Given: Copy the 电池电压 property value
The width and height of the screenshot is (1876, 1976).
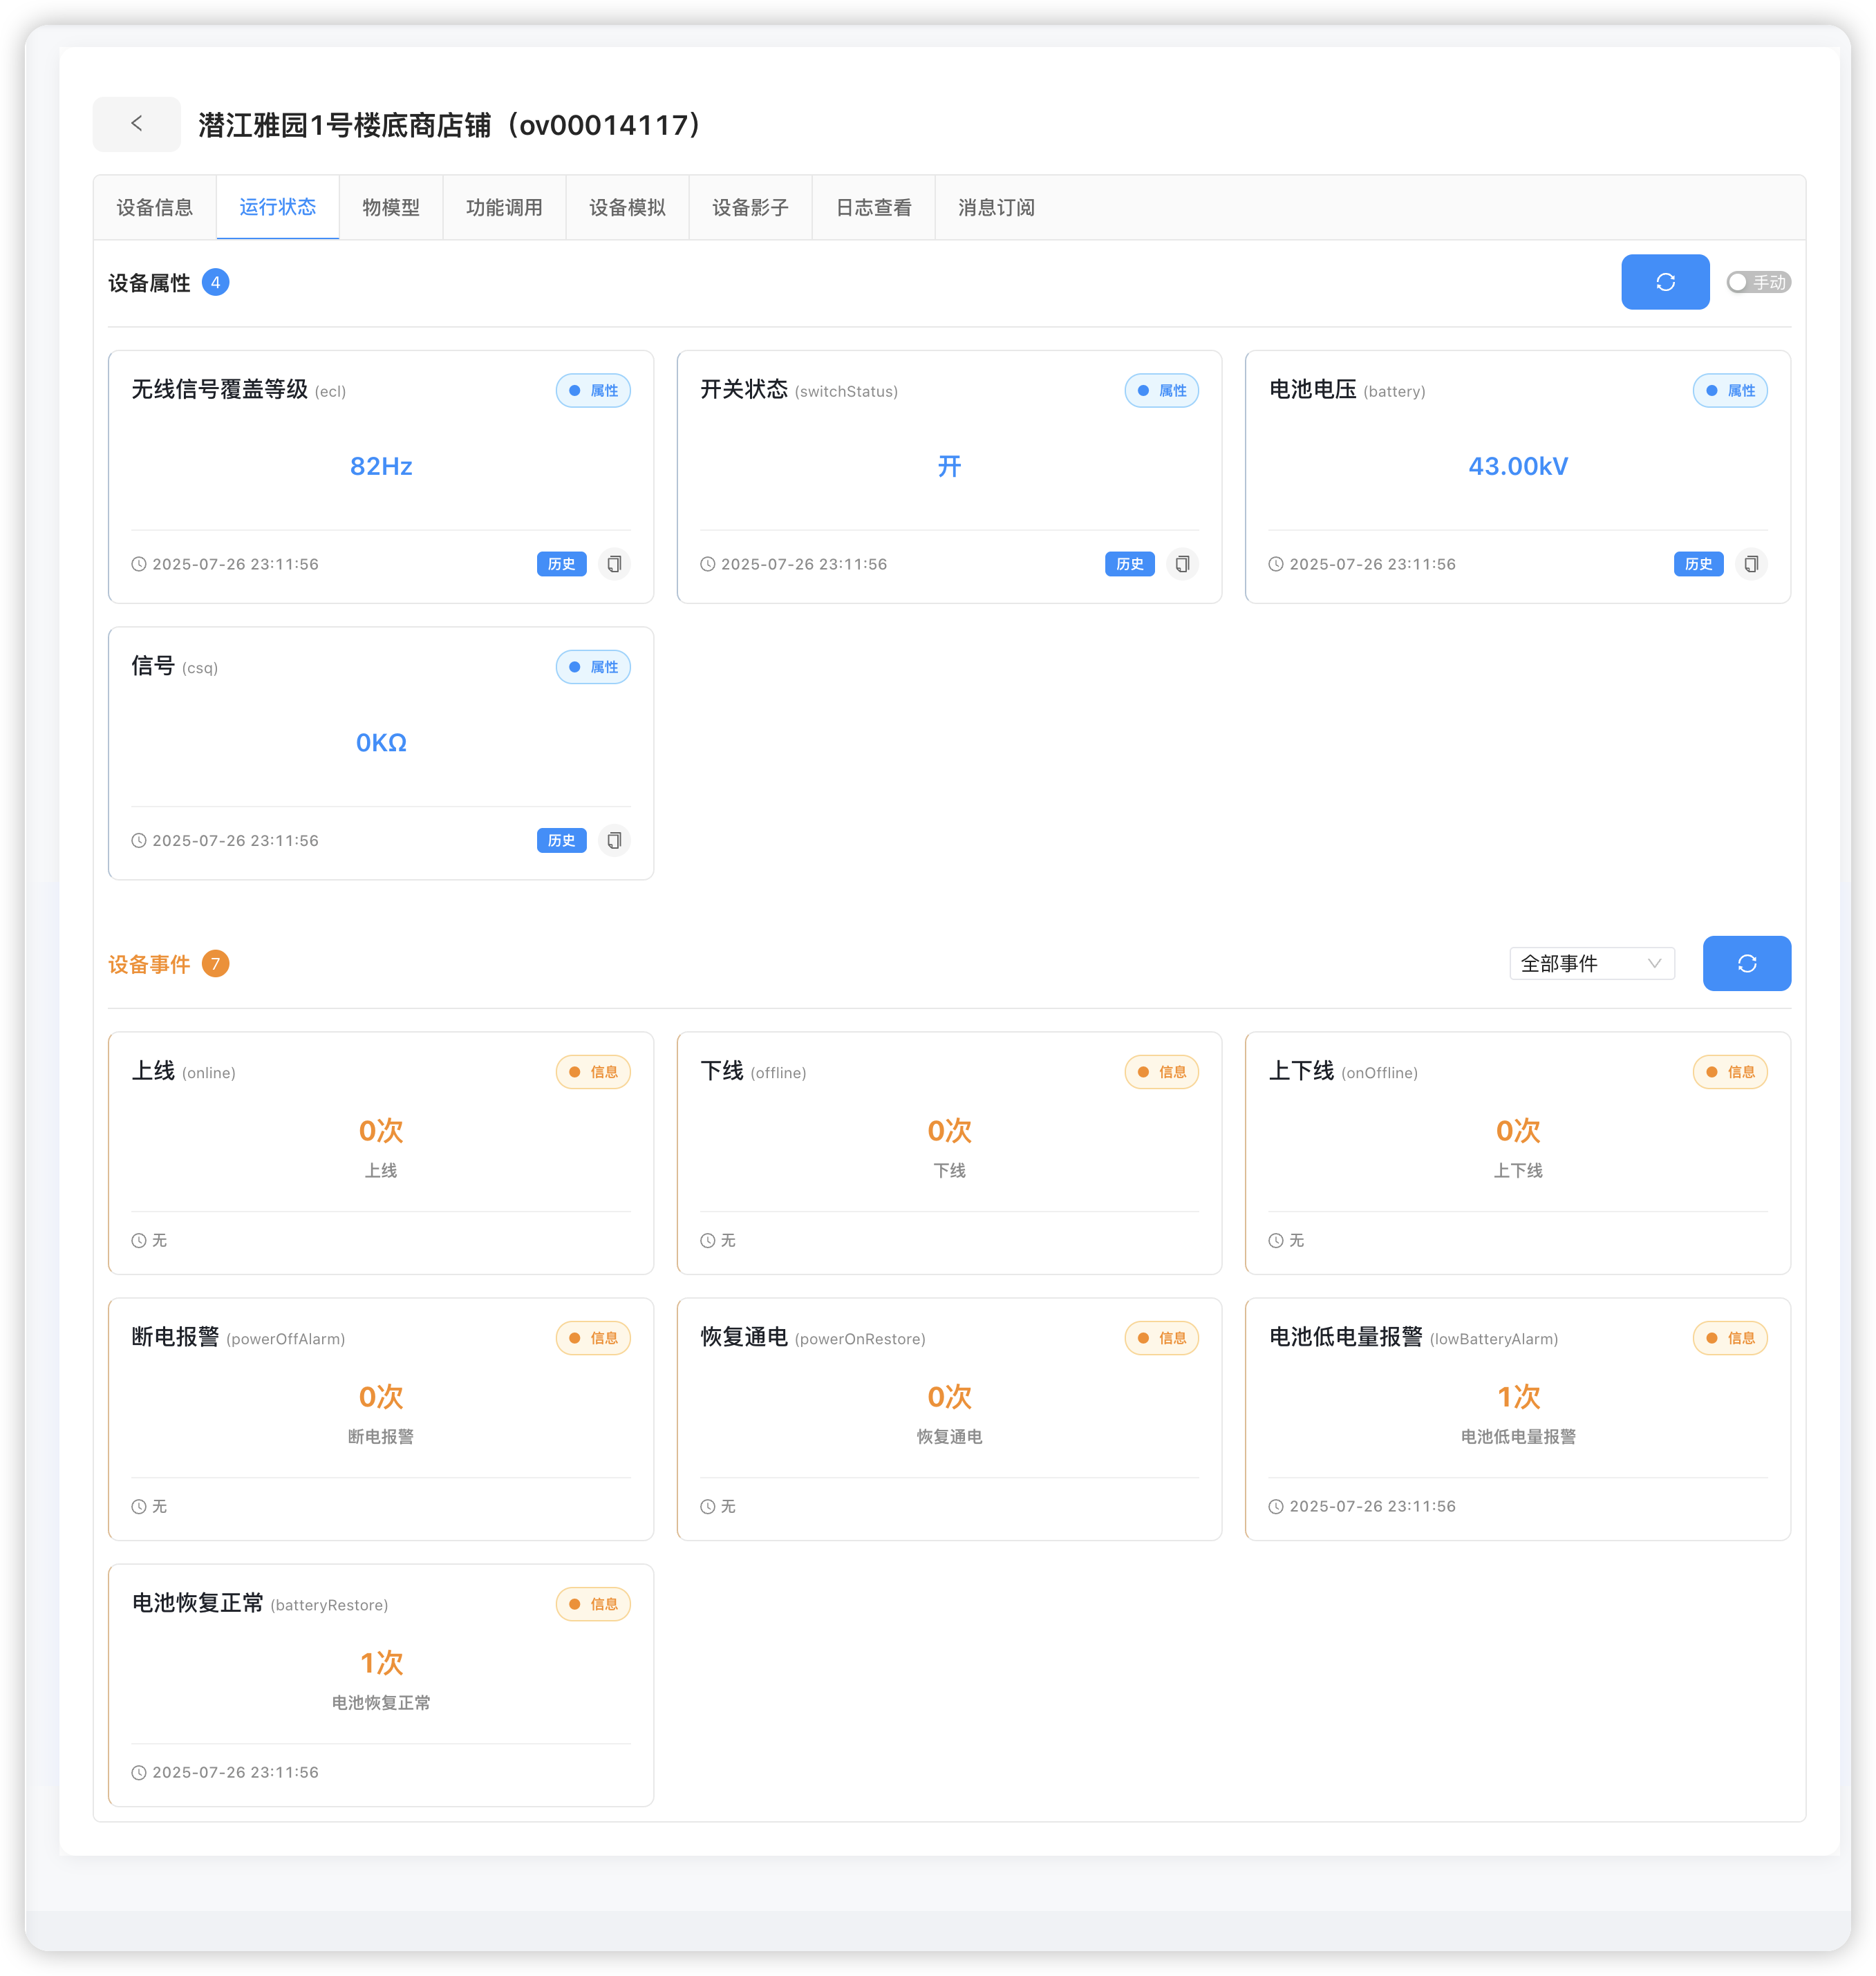Looking at the screenshot, I should [1751, 563].
